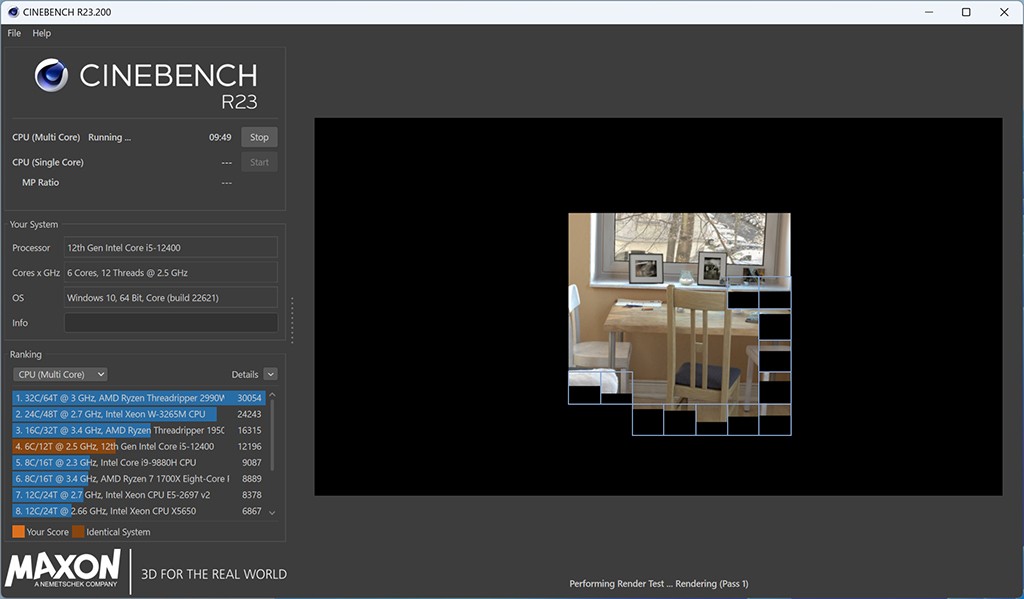Open the CPU (Multi Core) ranking dropdown
The width and height of the screenshot is (1024, 599).
[x=60, y=374]
